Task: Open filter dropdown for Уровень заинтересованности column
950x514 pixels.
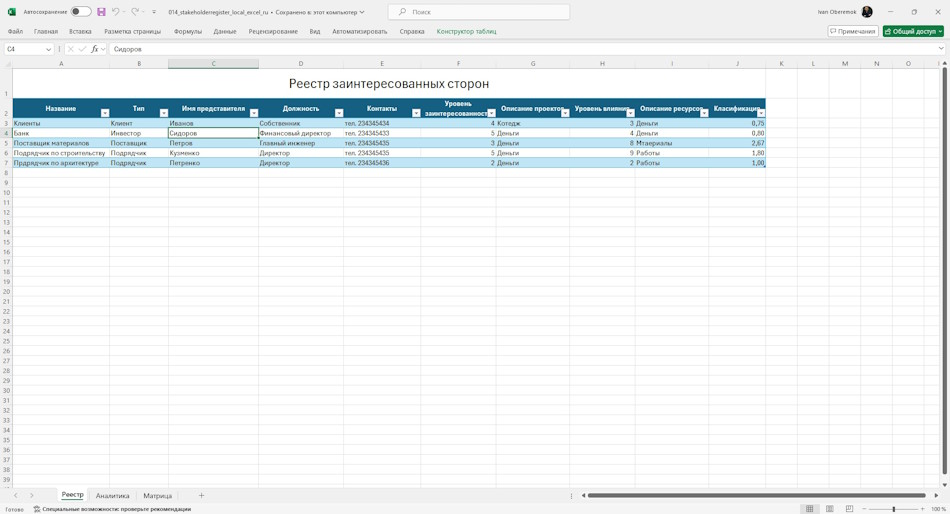Action: click(x=491, y=113)
